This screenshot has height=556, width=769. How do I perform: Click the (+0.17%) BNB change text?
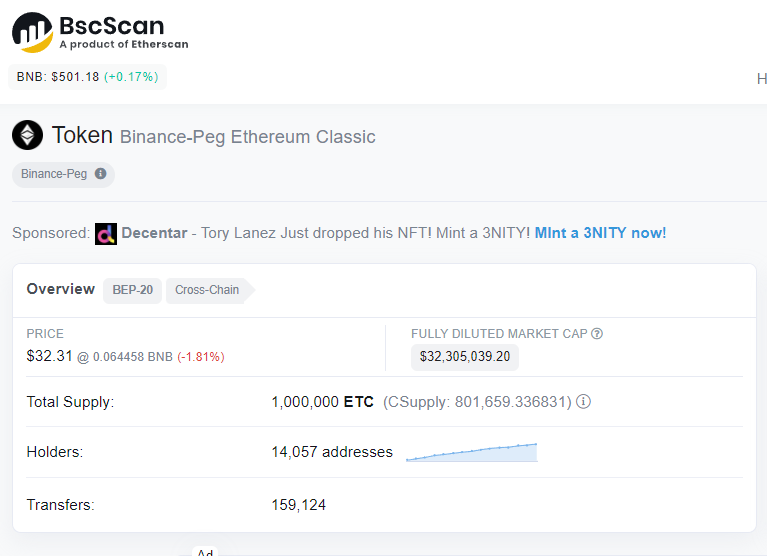pos(131,77)
